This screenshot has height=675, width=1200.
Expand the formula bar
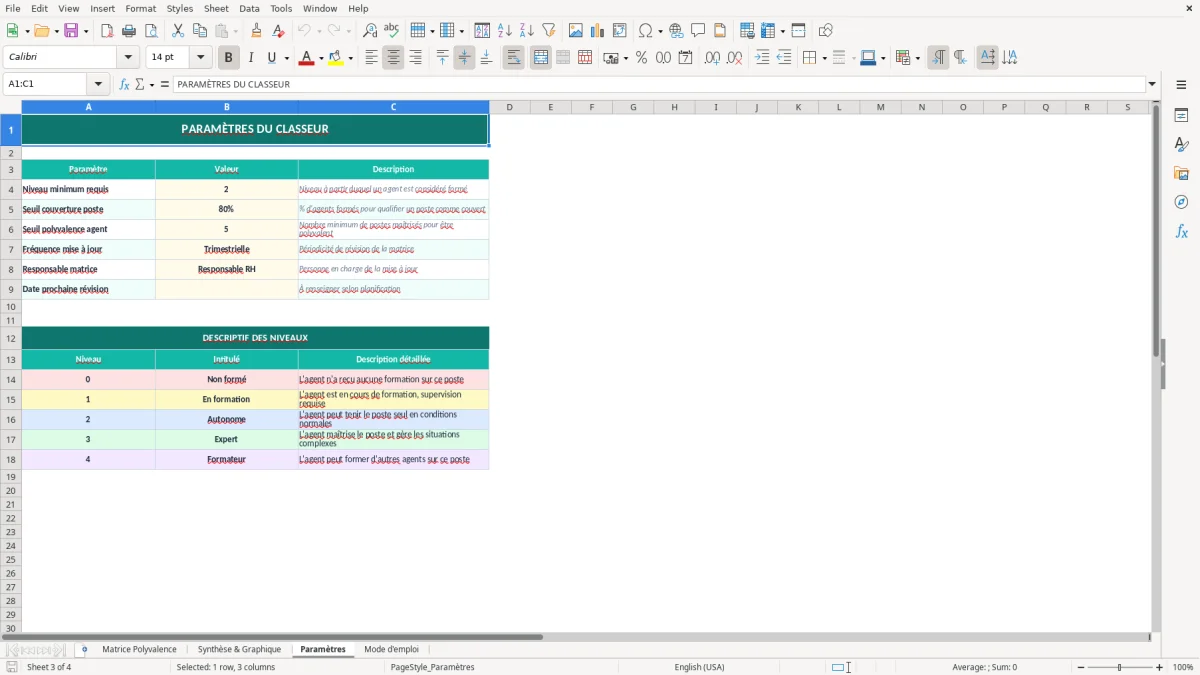click(x=1152, y=84)
